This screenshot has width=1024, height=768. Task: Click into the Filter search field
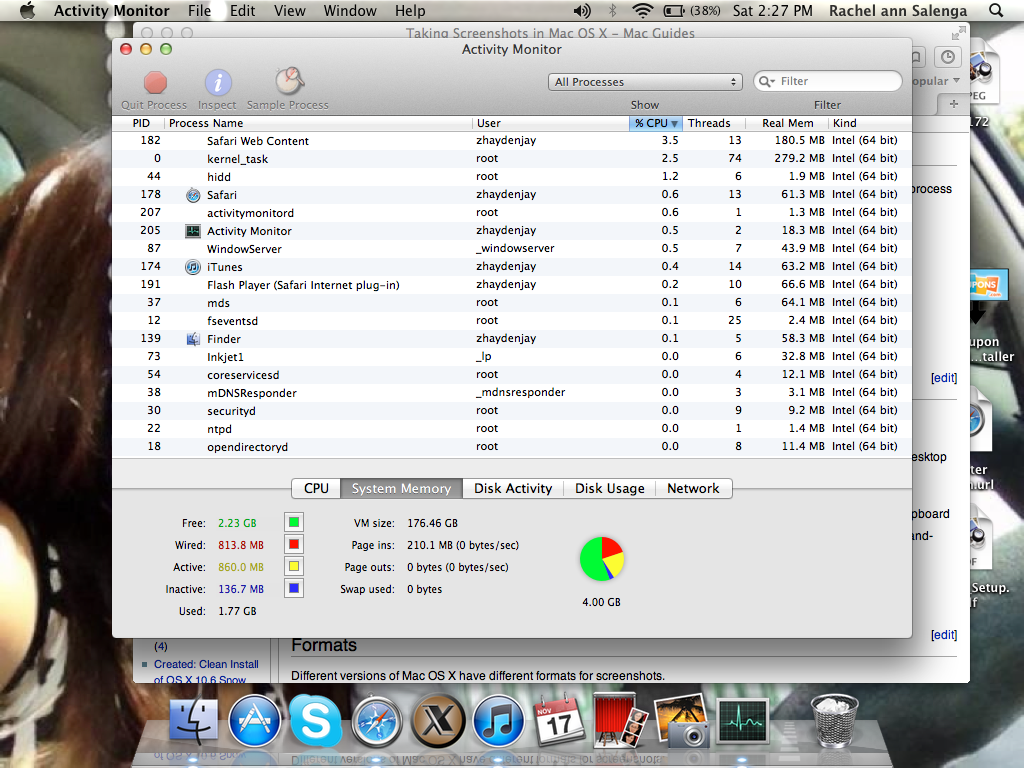[827, 81]
